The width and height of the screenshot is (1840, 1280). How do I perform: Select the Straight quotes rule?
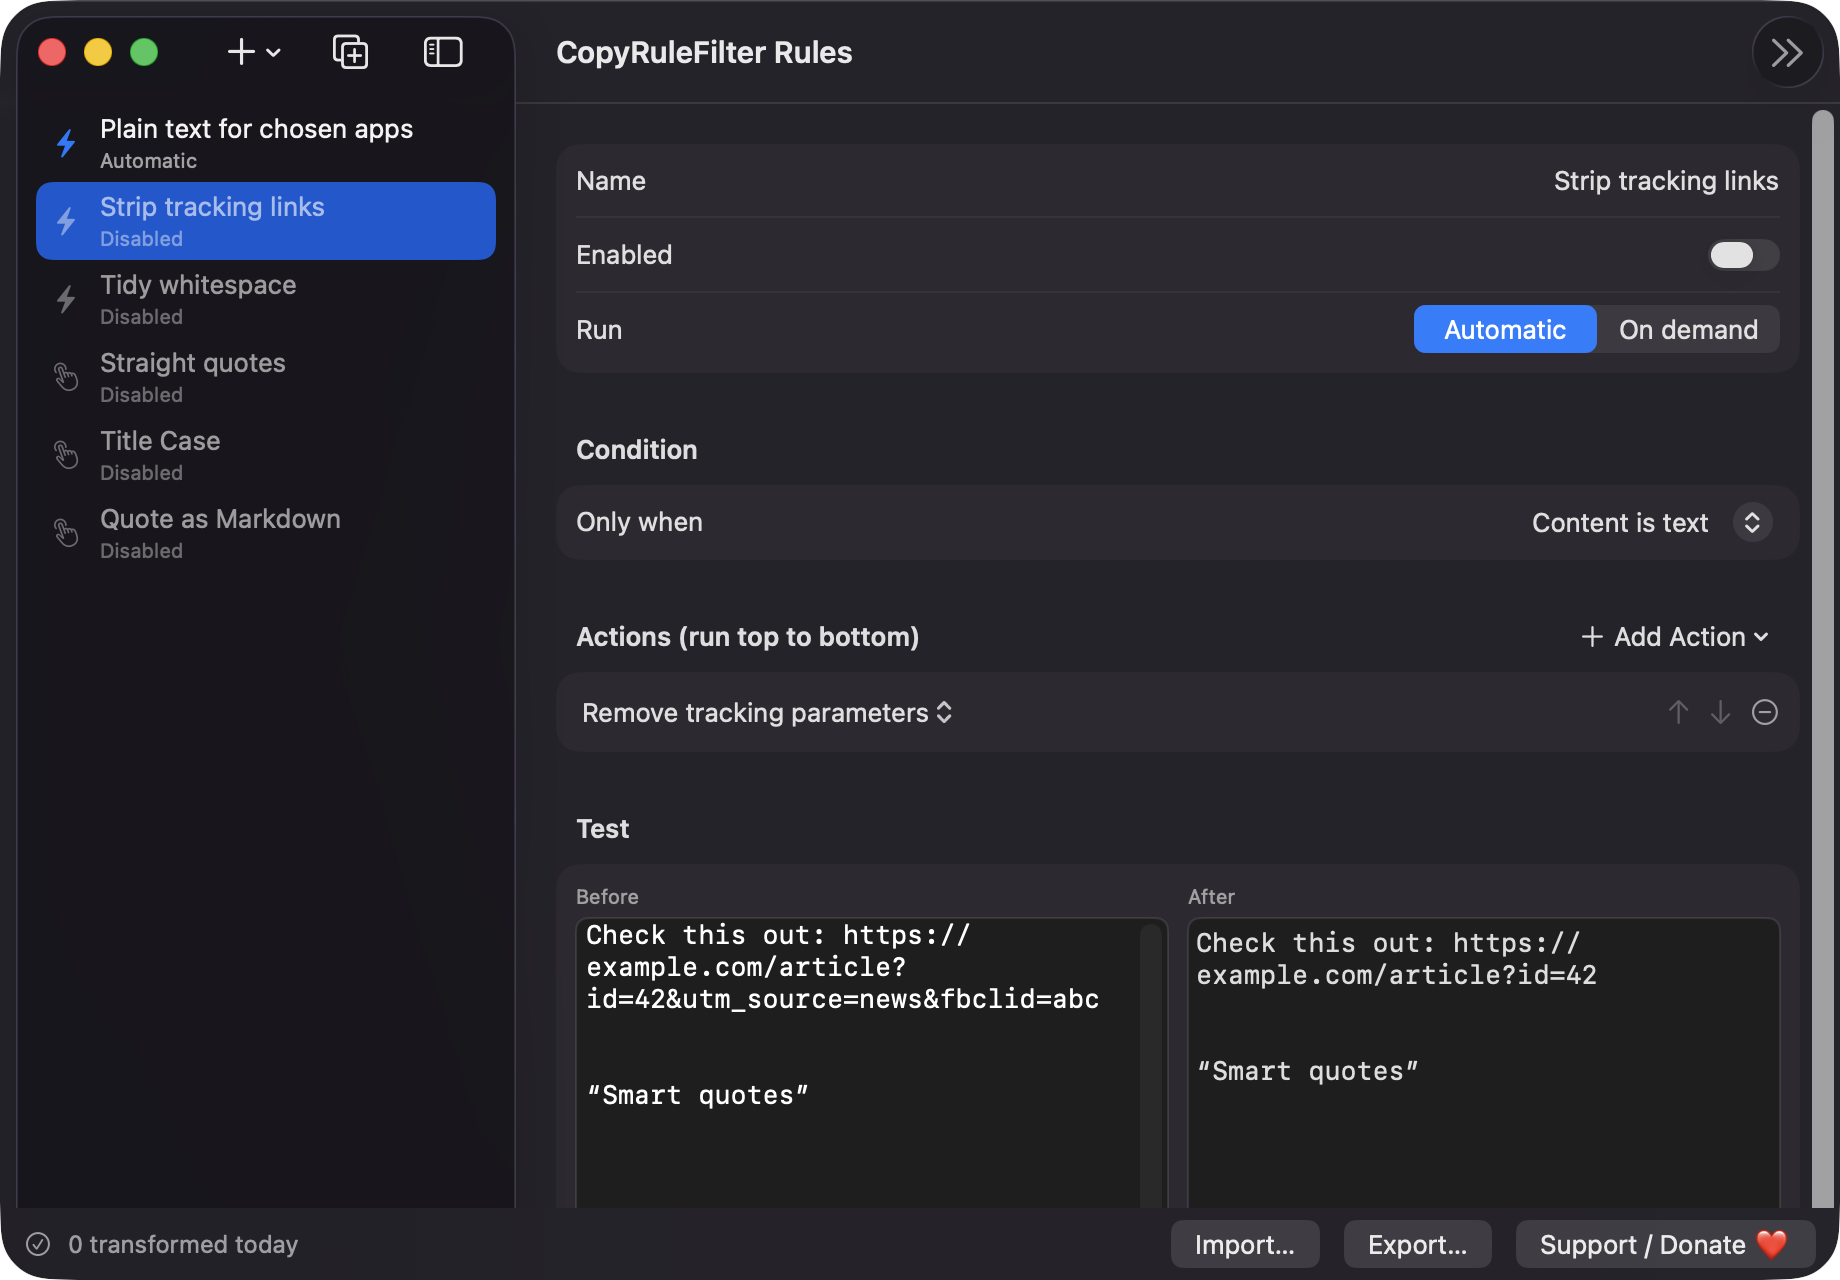[266, 377]
